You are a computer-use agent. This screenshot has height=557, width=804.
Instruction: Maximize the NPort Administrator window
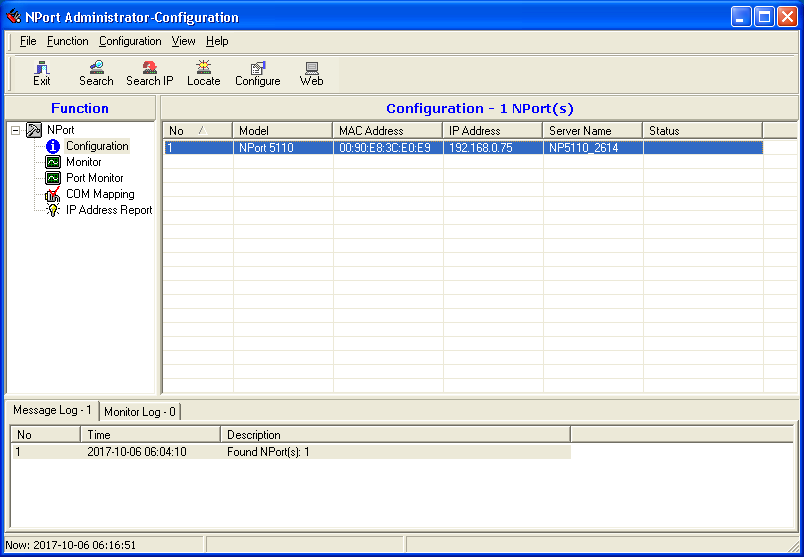764,17
